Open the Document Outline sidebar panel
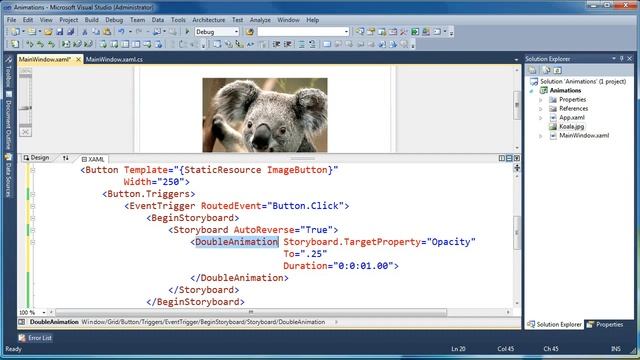 9,120
